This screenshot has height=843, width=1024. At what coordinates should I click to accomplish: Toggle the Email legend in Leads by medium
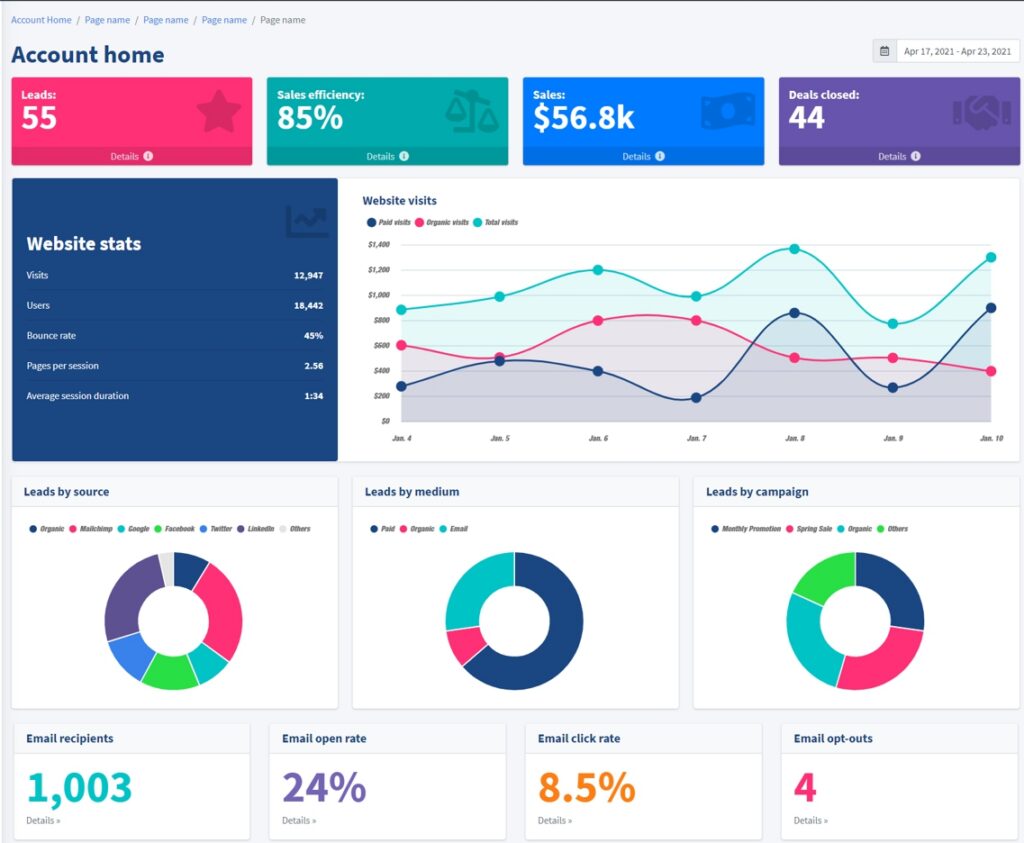pyautogui.click(x=454, y=529)
